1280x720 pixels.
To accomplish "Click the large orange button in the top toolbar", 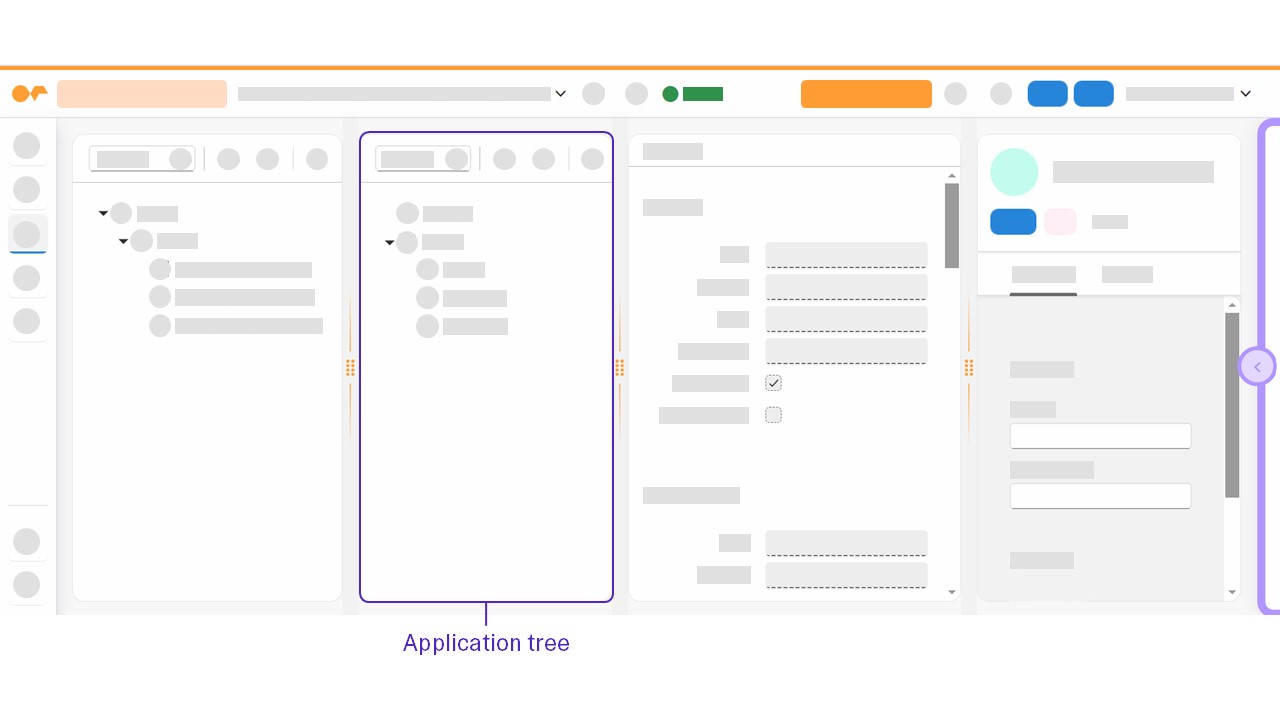I will (x=866, y=94).
